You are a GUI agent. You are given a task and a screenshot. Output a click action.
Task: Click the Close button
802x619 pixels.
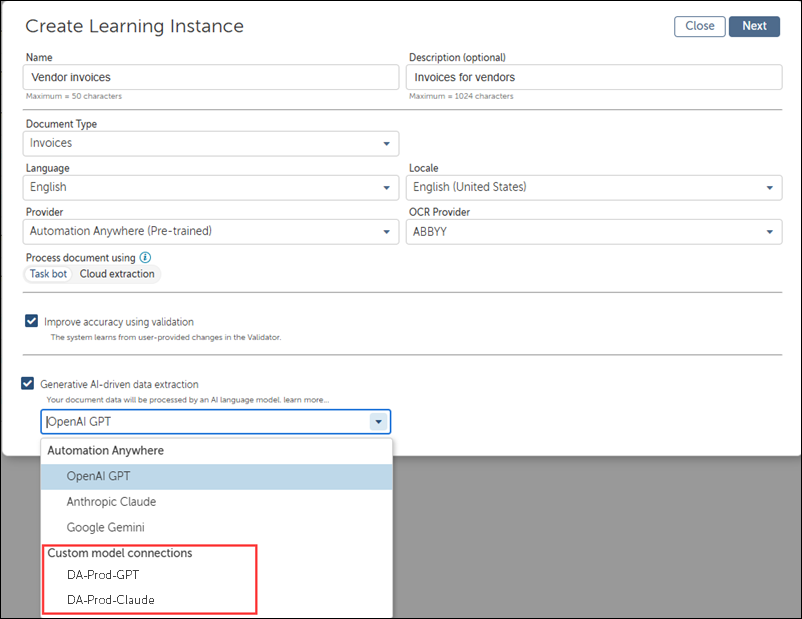click(699, 26)
